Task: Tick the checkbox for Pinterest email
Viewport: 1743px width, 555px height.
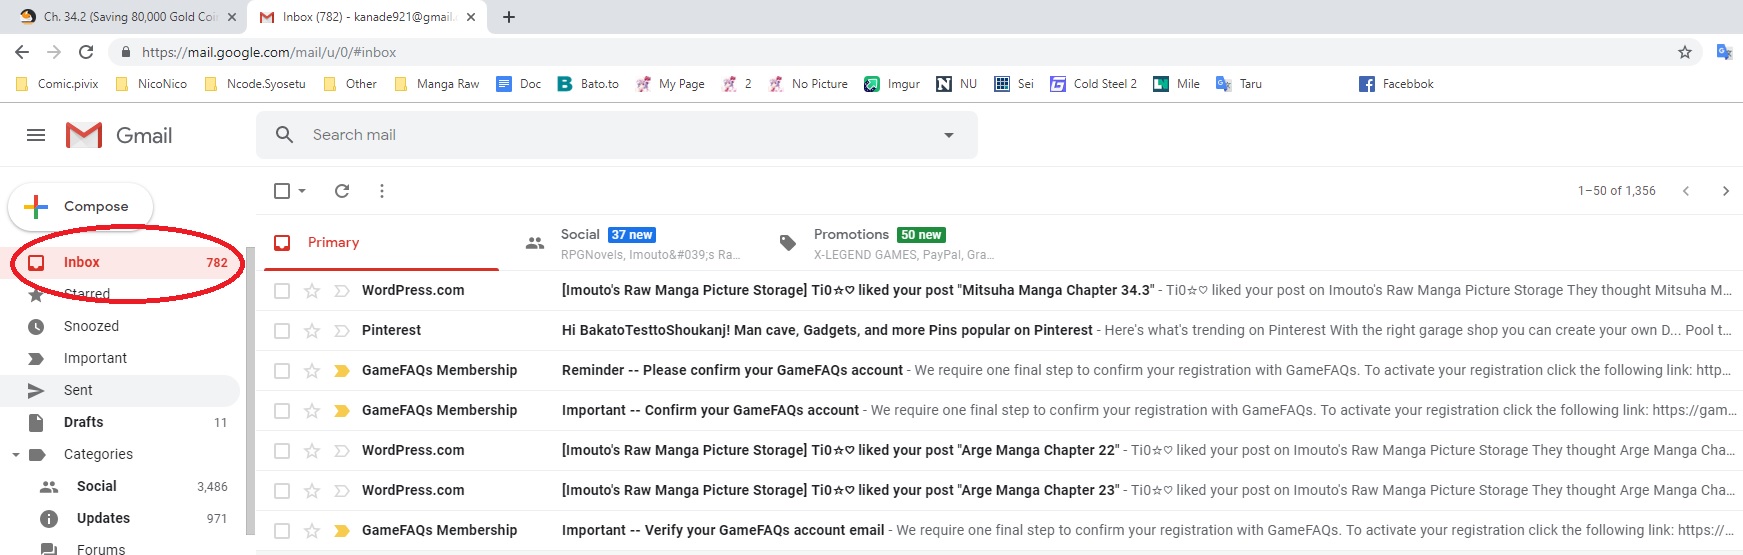Action: 282,331
